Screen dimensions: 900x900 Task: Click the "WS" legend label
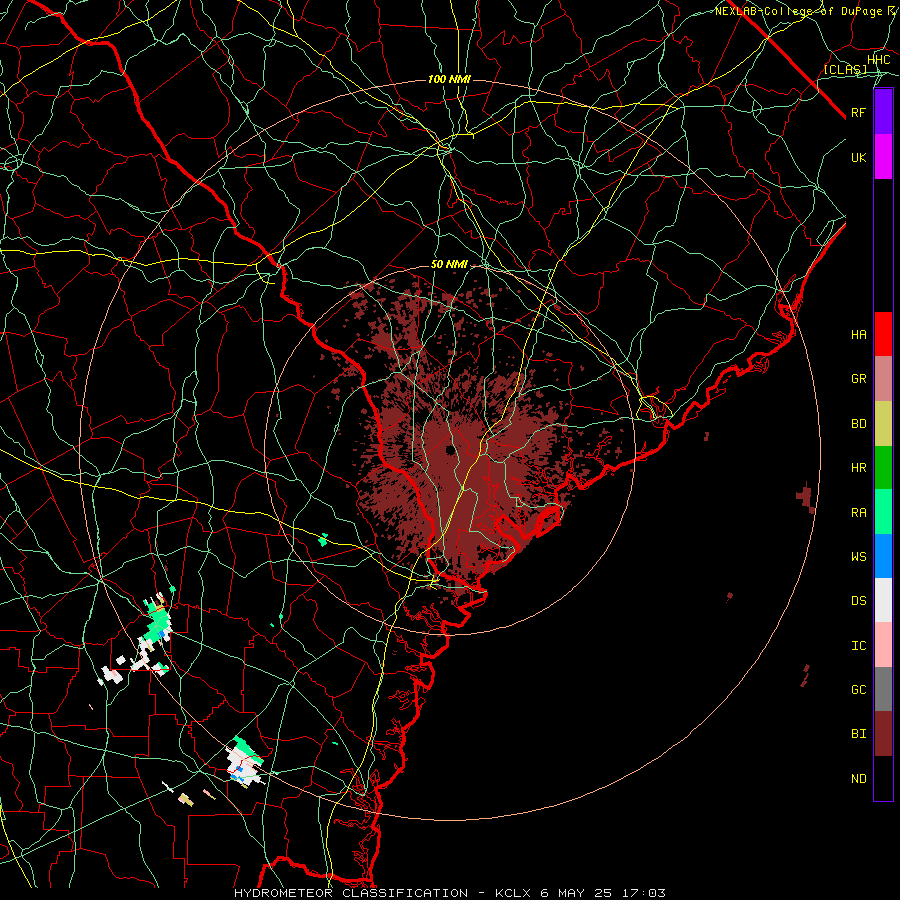tap(858, 557)
